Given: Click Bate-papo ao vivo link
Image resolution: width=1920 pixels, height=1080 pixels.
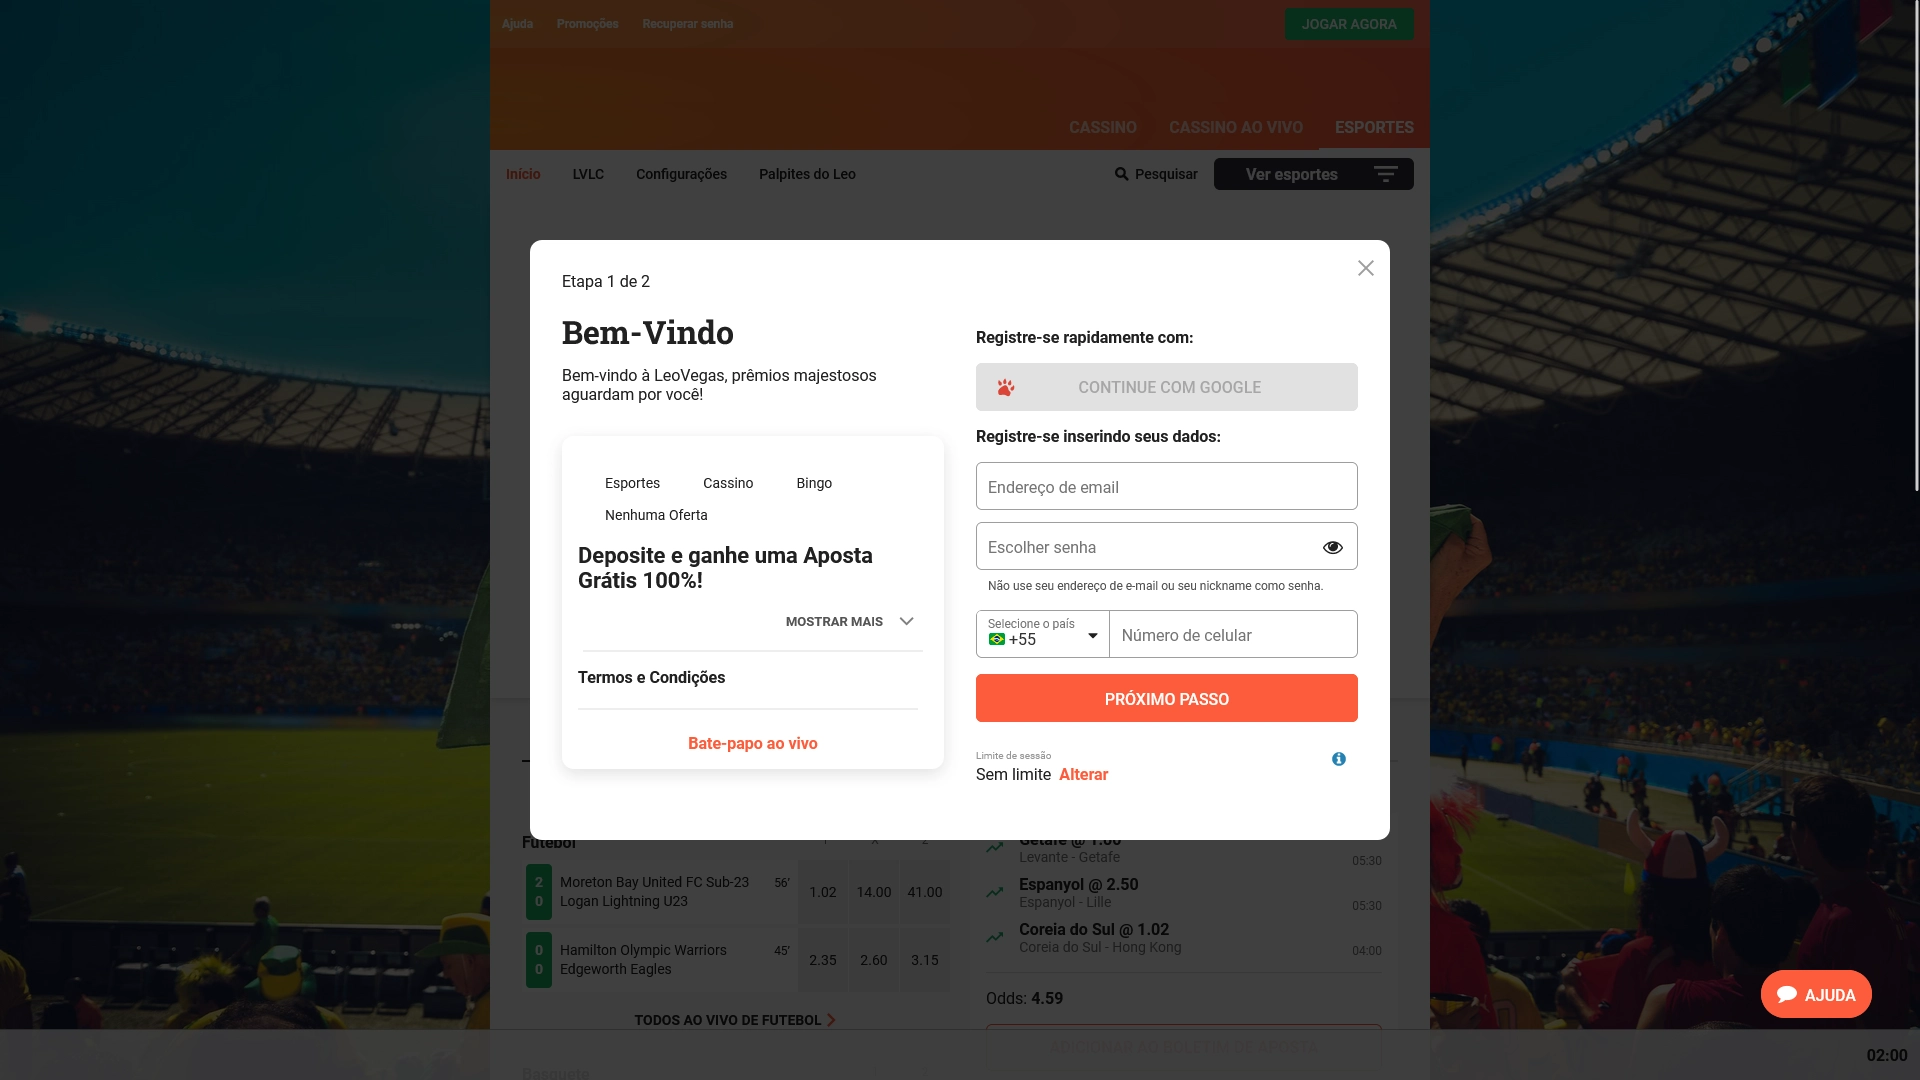Looking at the screenshot, I should (752, 744).
